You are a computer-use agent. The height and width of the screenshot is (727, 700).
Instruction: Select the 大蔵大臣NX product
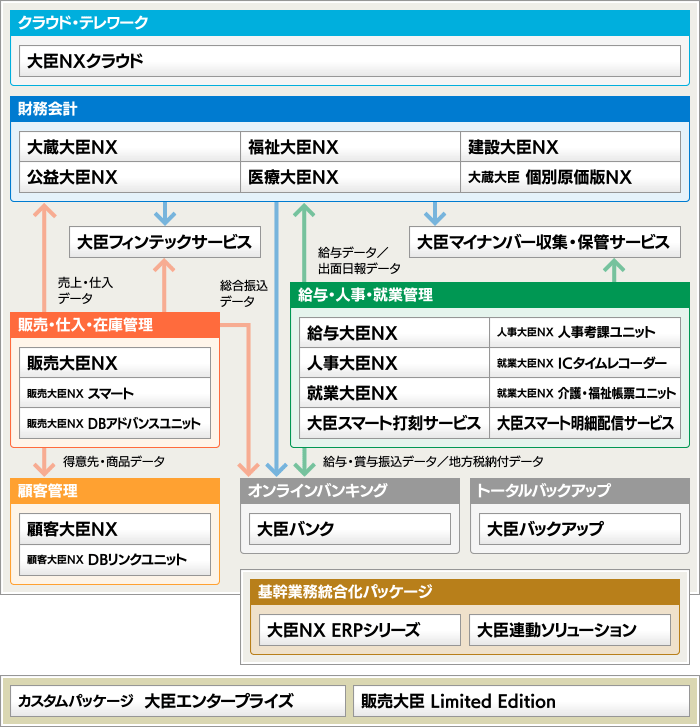click(x=130, y=147)
